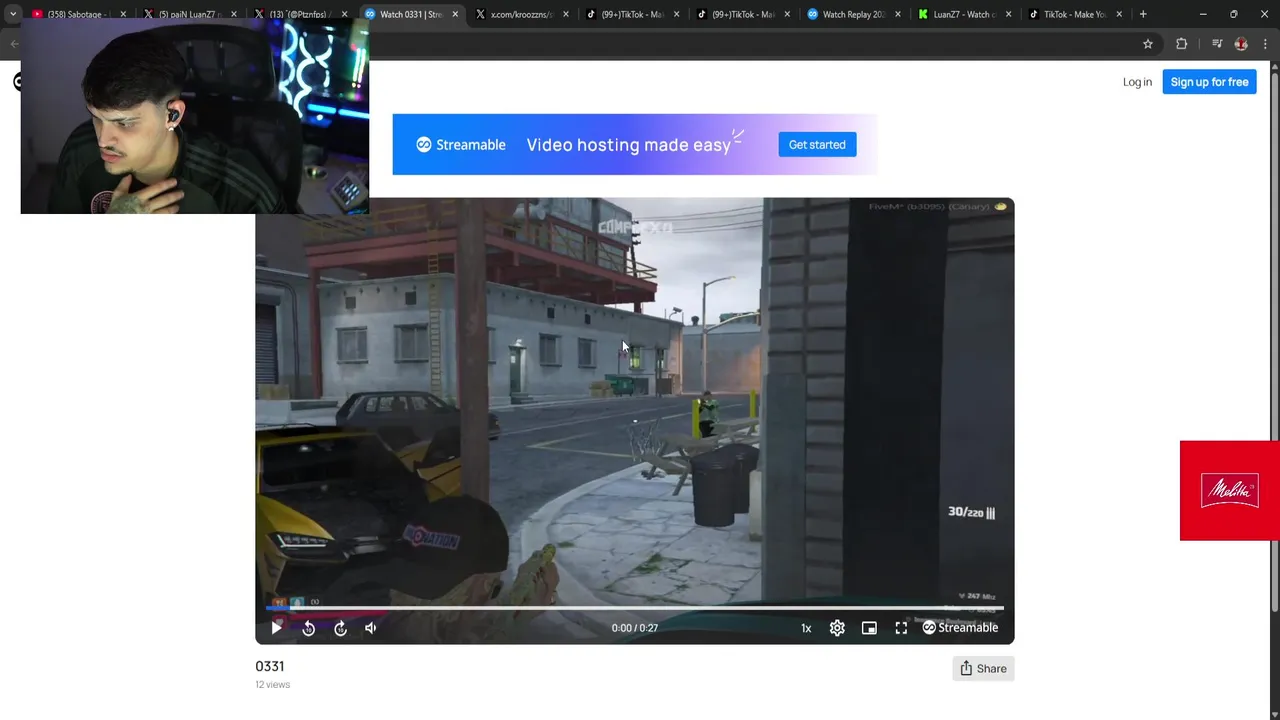Open a new browser tab
This screenshot has width=1280, height=720.
pyautogui.click(x=1143, y=14)
